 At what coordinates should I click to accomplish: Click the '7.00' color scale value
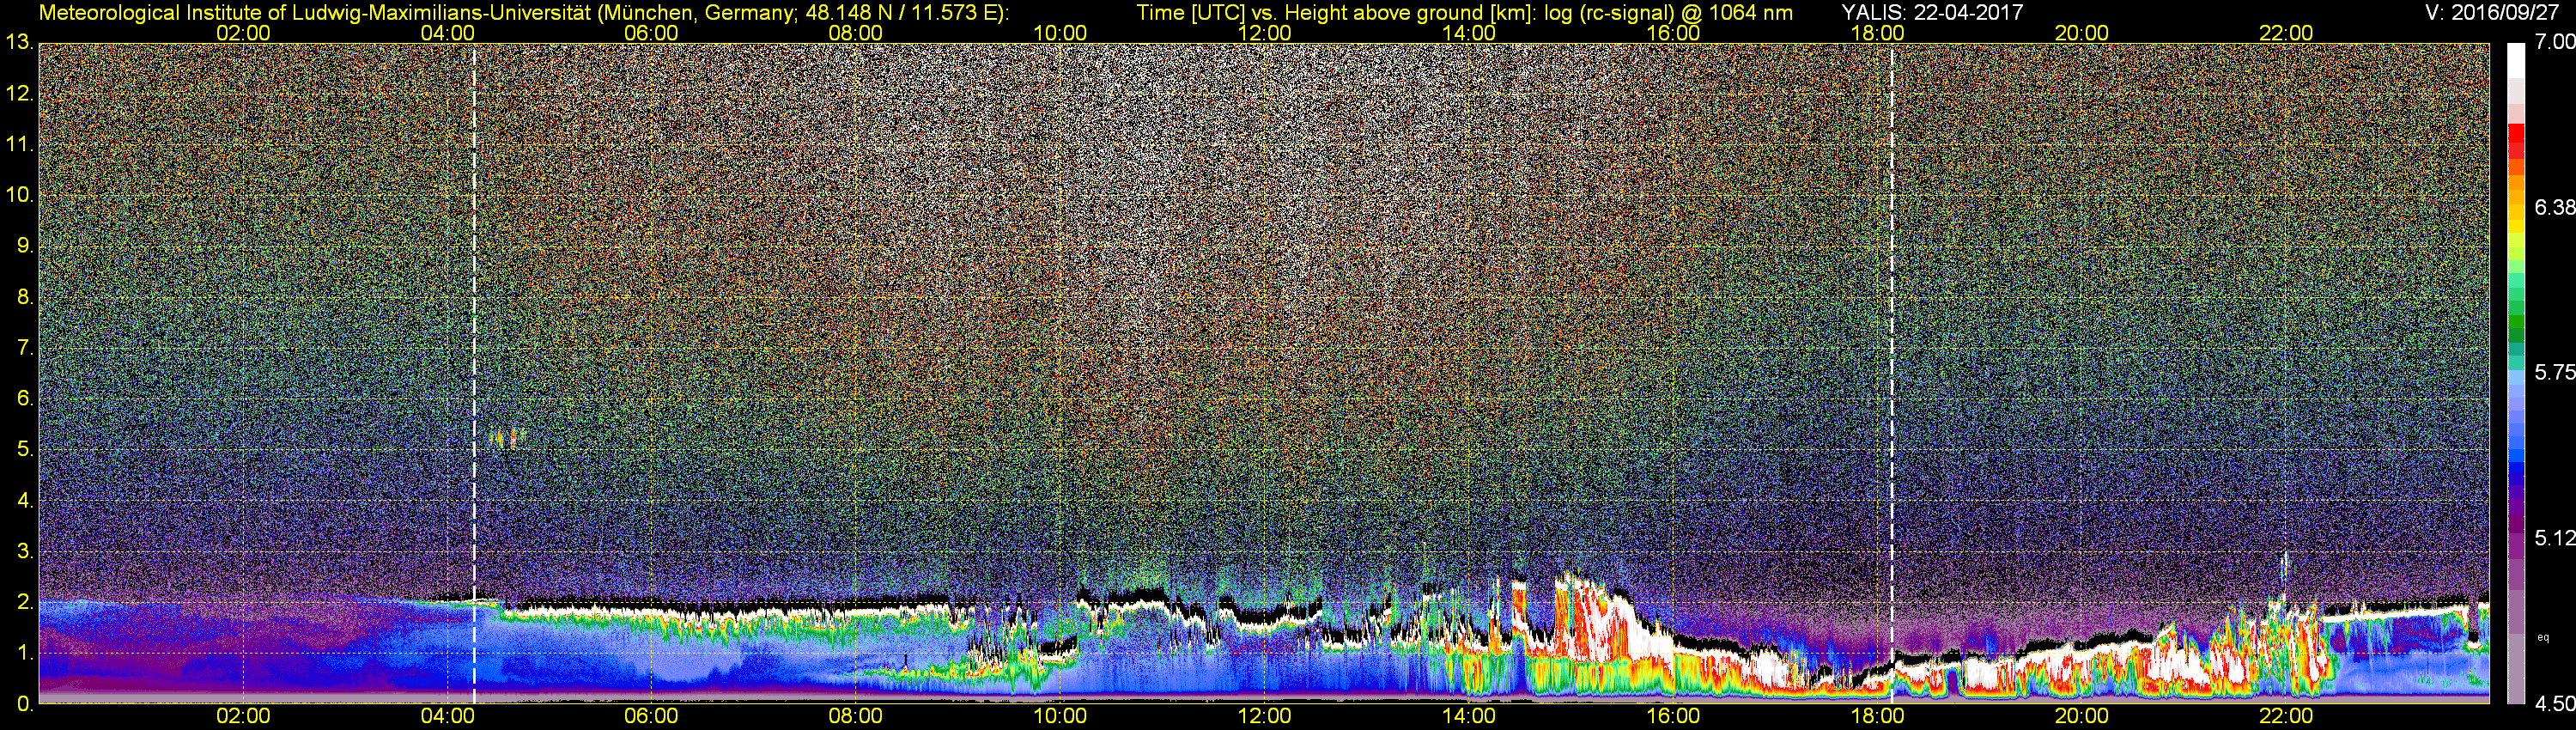2555,42
